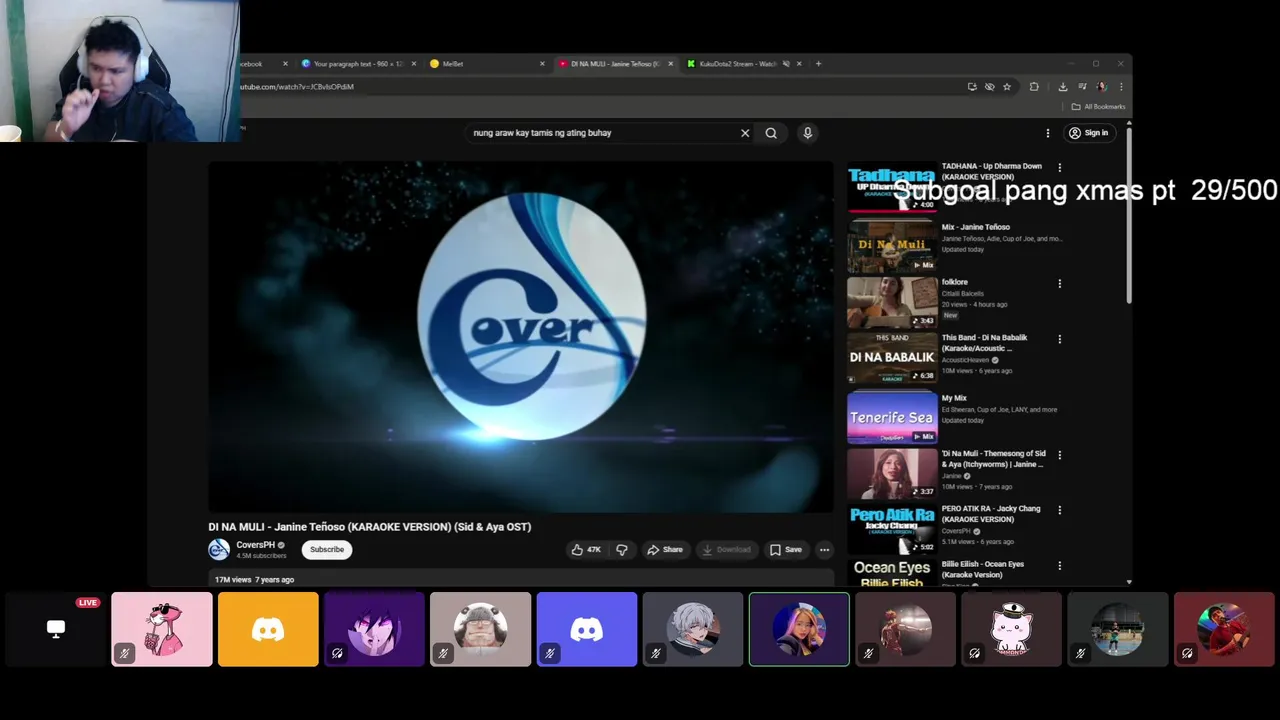The image size is (1280, 720).
Task: Click the Sign in button
Action: click(1089, 133)
